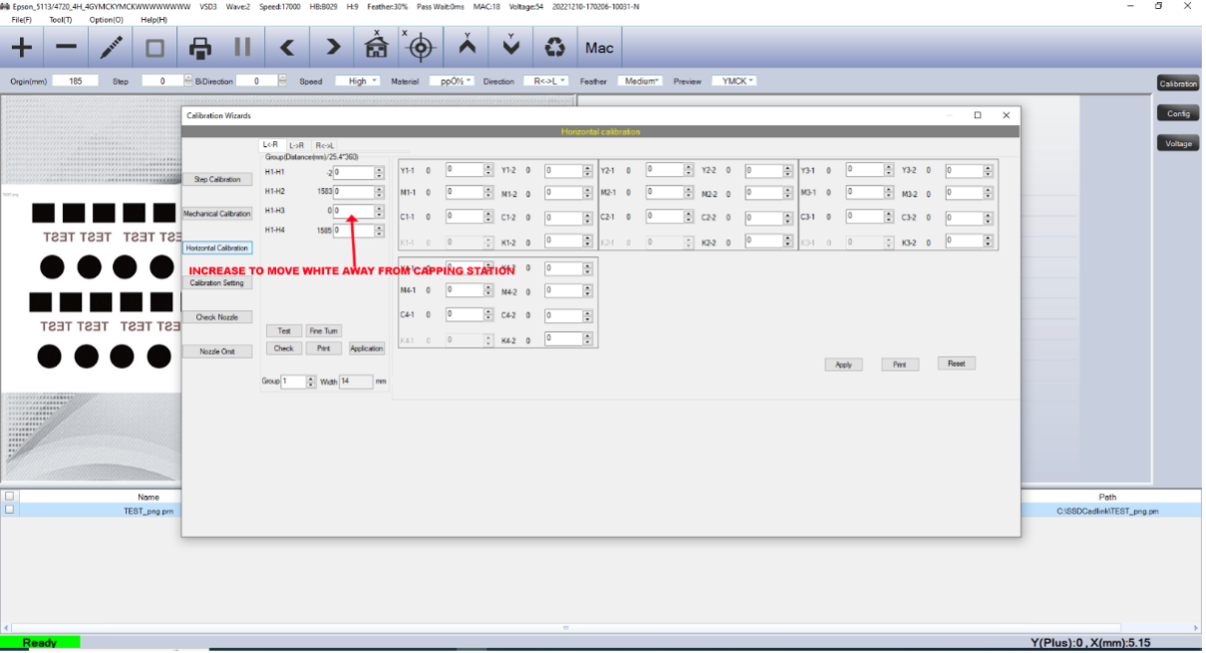Click the Y down double-chevron icon
The image size is (1206, 653).
pos(510,47)
